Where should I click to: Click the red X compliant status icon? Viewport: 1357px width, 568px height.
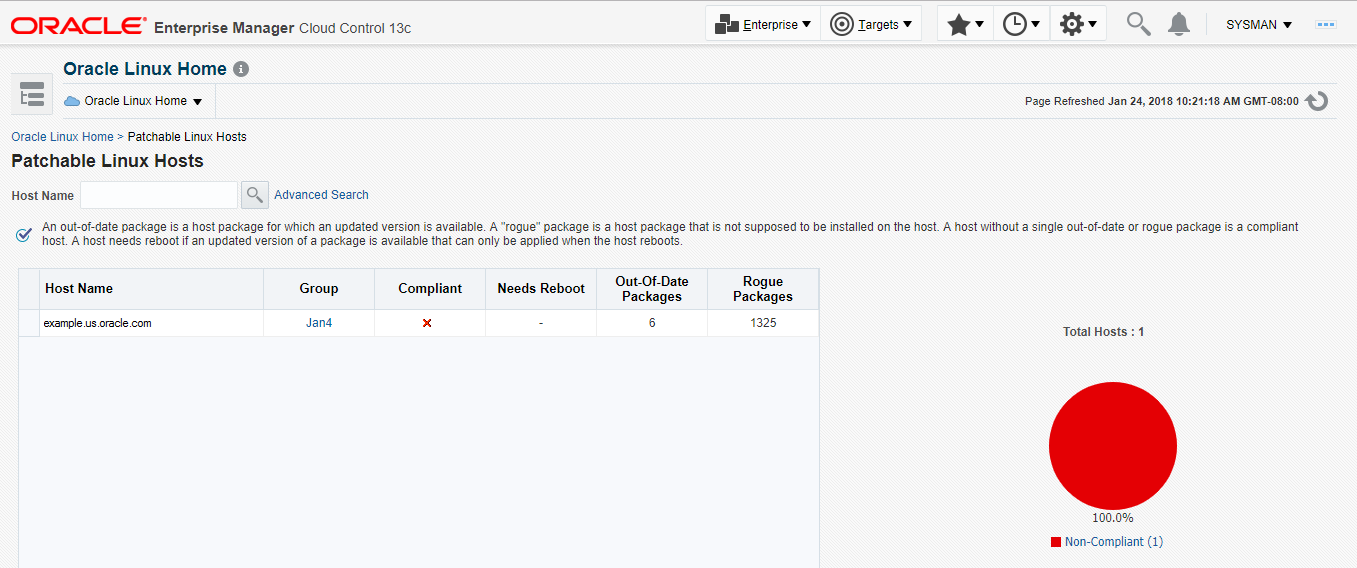pos(427,323)
